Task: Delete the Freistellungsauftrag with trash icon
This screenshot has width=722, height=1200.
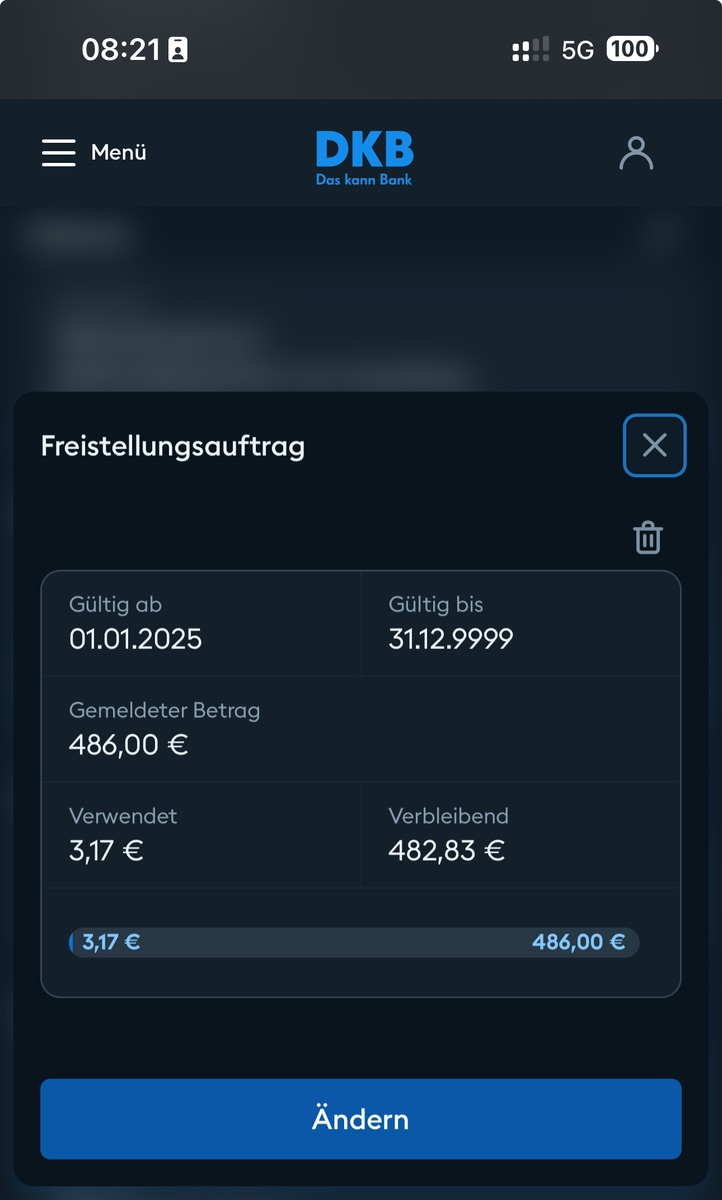Action: click(648, 538)
